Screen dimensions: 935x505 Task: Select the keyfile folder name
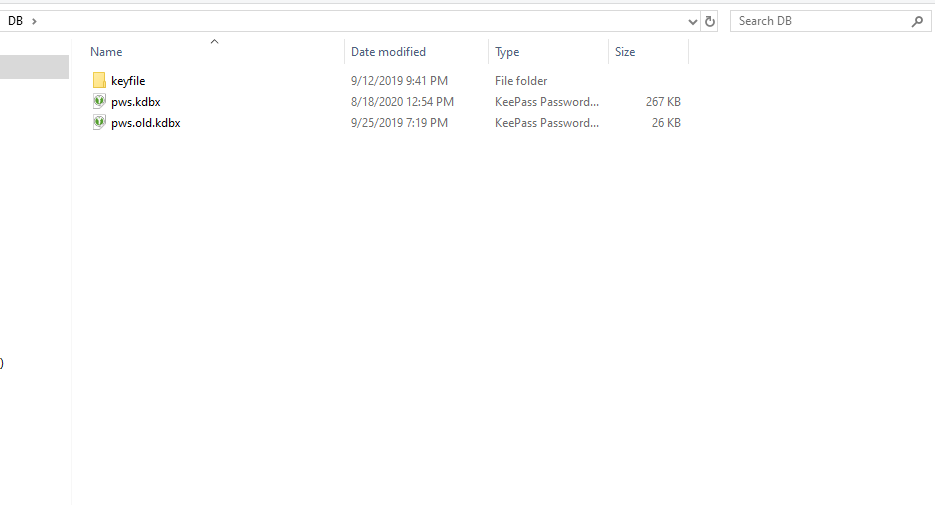point(128,80)
